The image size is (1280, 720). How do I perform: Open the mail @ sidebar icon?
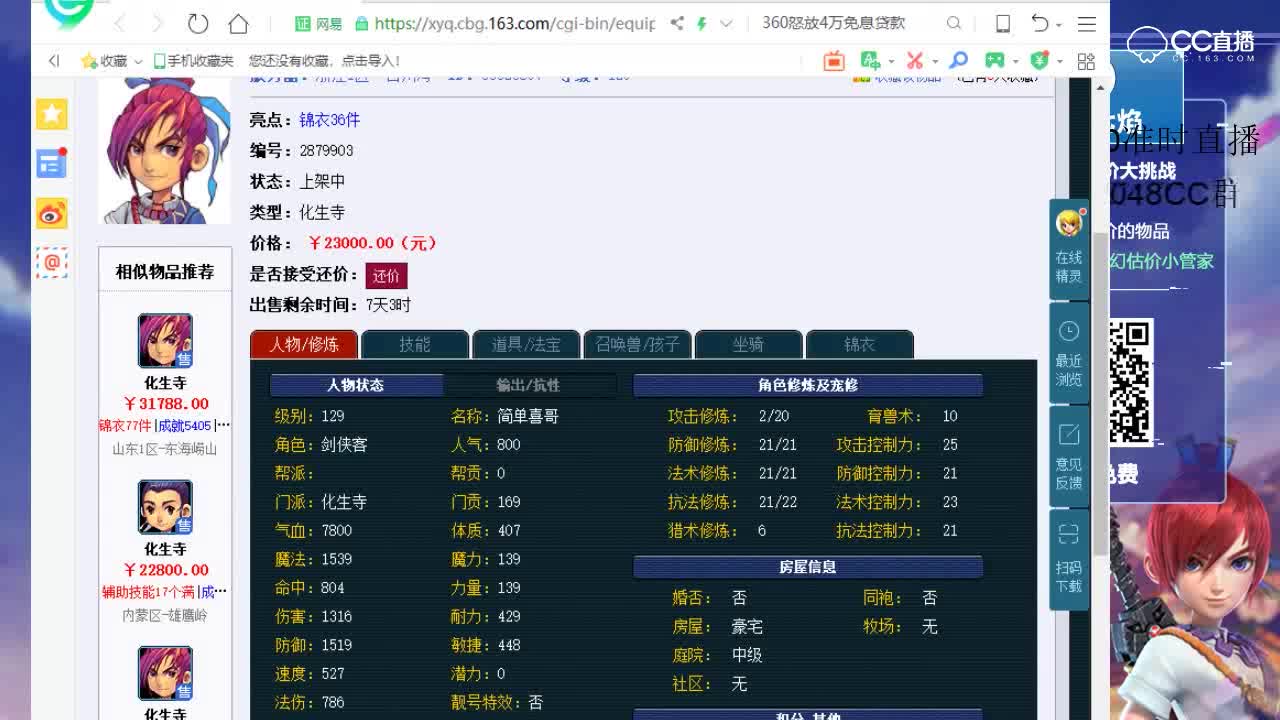pos(52,262)
